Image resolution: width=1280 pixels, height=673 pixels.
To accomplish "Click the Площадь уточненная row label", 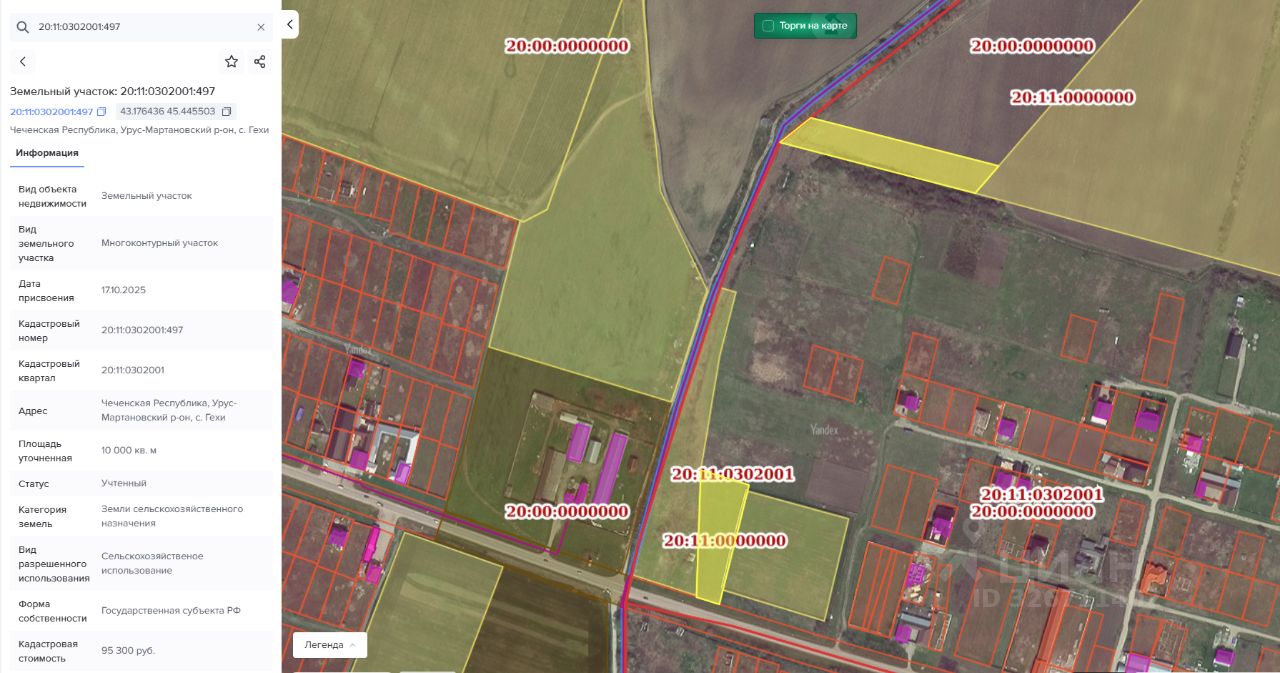I will pos(45,450).
